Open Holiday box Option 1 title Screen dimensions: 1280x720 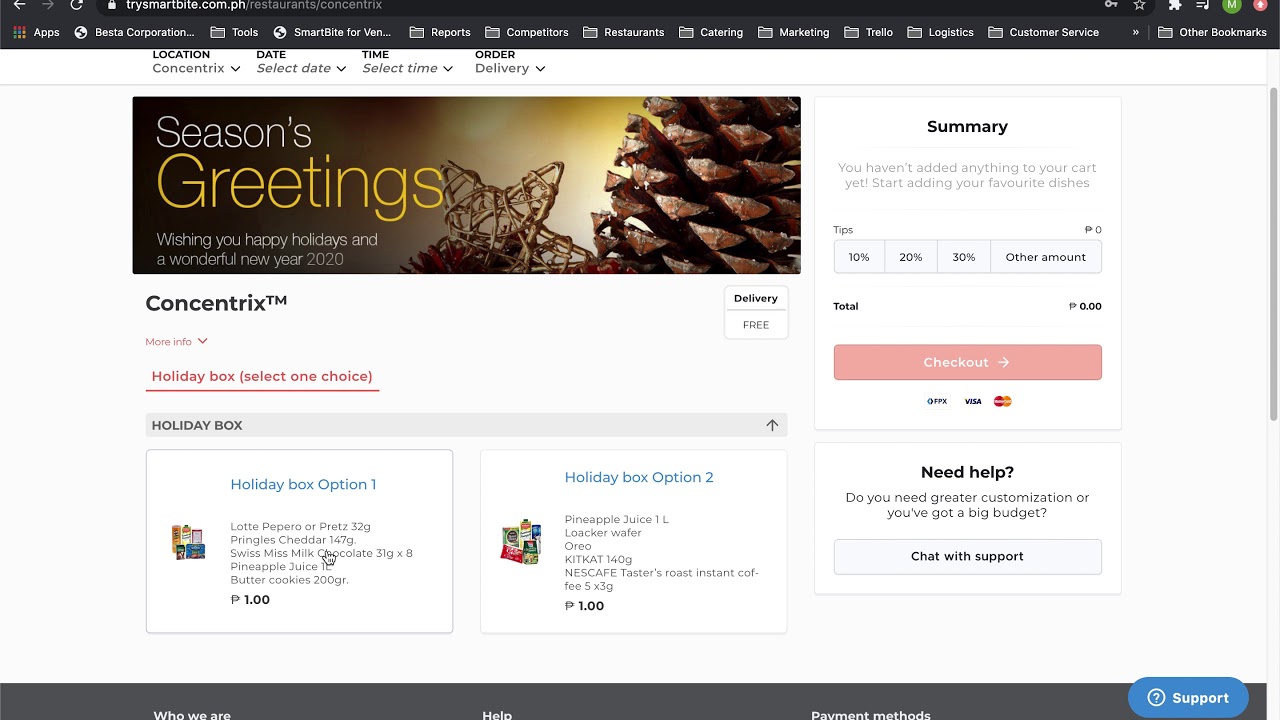click(303, 484)
